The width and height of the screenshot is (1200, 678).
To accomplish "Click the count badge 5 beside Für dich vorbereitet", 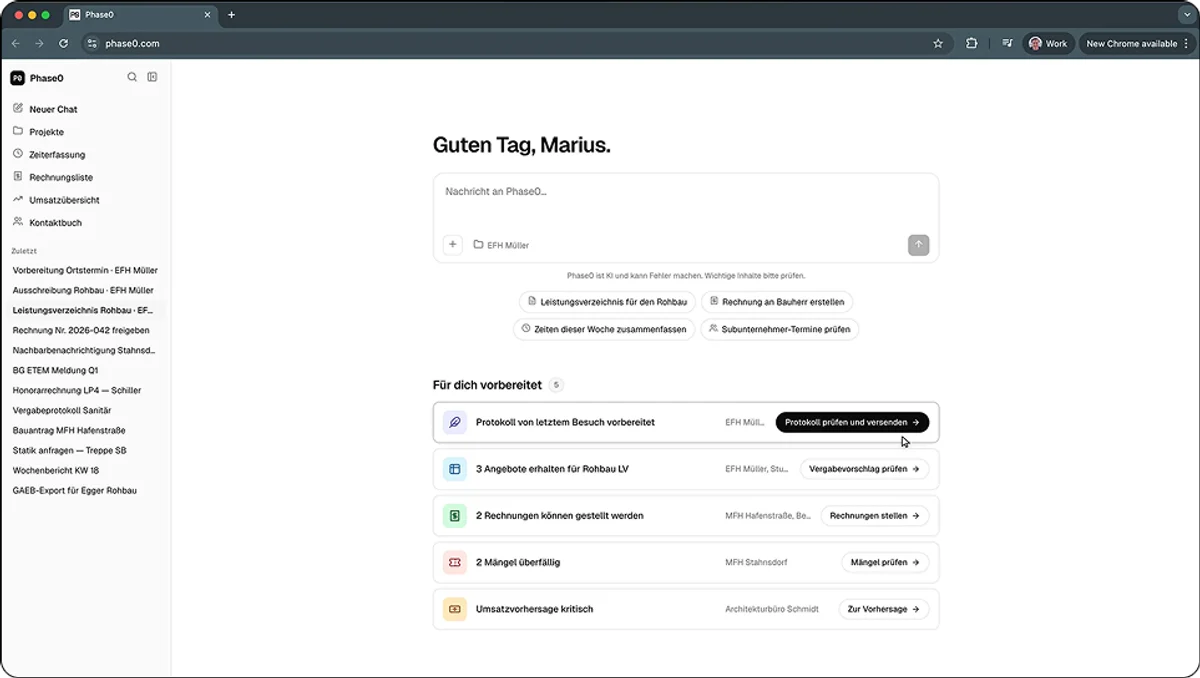I will pos(557,385).
